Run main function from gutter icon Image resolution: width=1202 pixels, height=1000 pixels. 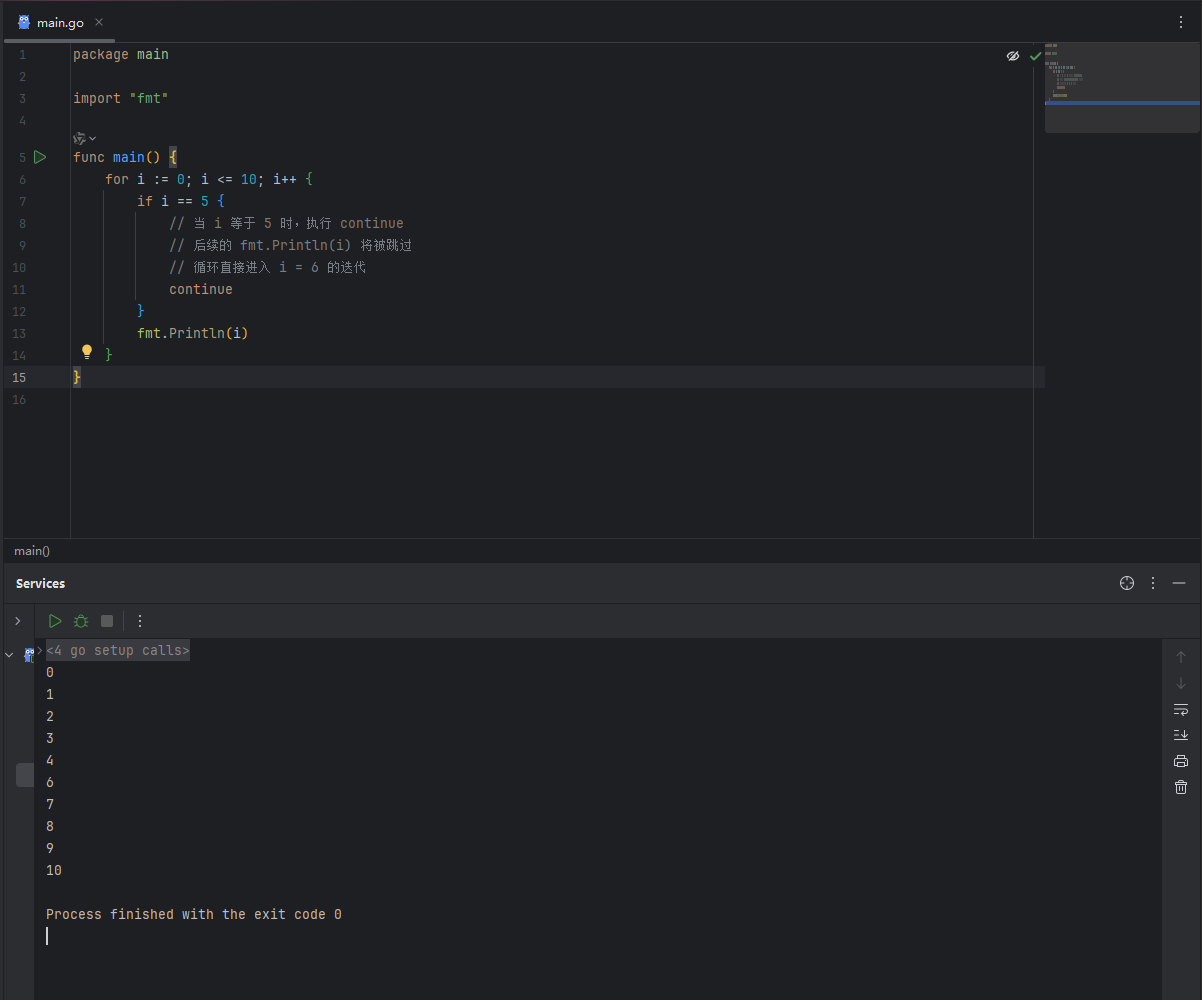[40, 157]
